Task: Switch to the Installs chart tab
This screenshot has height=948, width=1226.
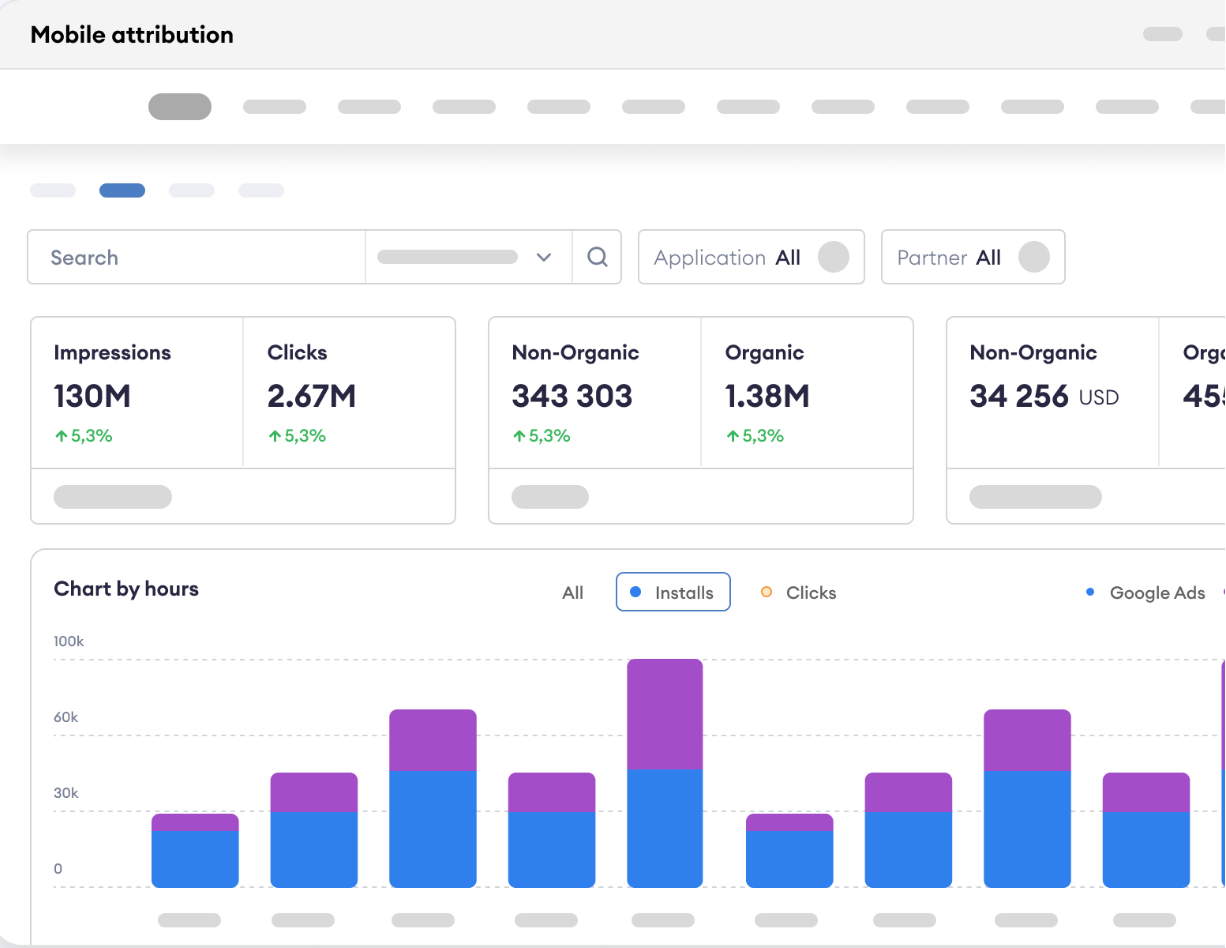Action: [673, 592]
